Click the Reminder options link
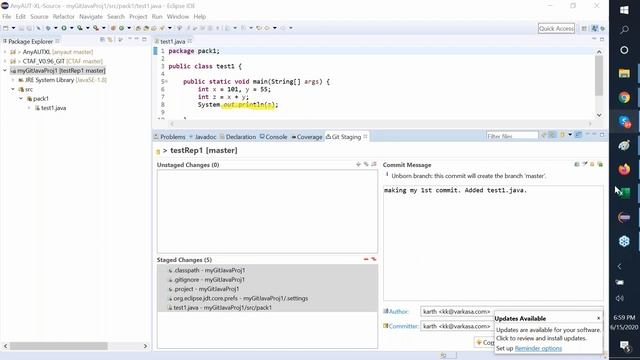Image resolution: width=640 pixels, height=360 pixels. pyautogui.click(x=538, y=348)
